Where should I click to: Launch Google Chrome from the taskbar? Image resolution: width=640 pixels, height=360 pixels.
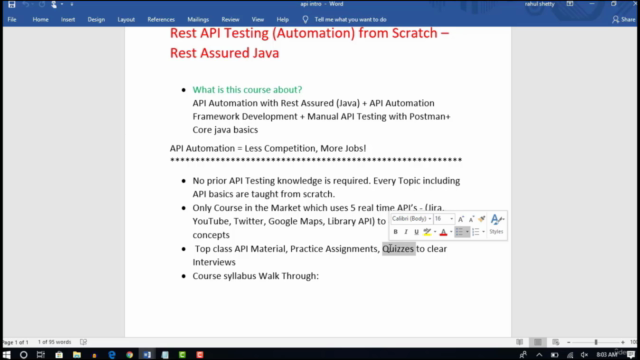click(129, 355)
